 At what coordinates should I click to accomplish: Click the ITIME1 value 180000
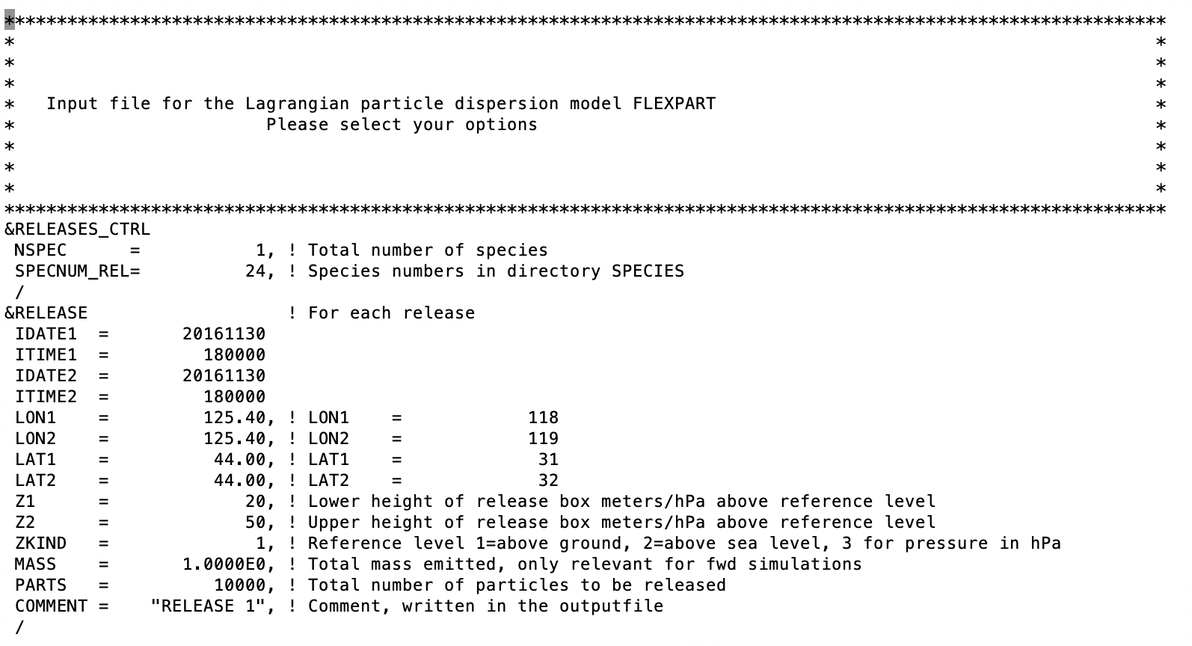pyautogui.click(x=234, y=355)
